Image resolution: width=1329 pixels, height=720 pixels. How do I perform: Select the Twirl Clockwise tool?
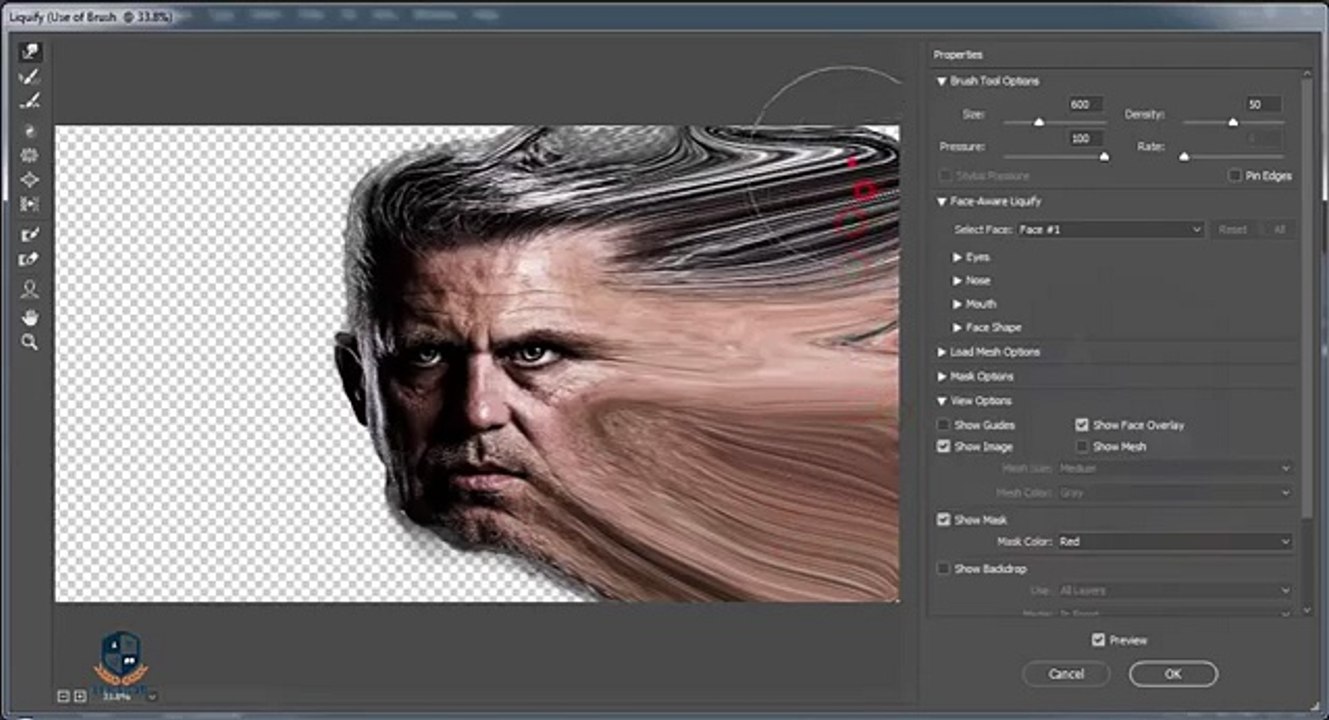[x=30, y=131]
